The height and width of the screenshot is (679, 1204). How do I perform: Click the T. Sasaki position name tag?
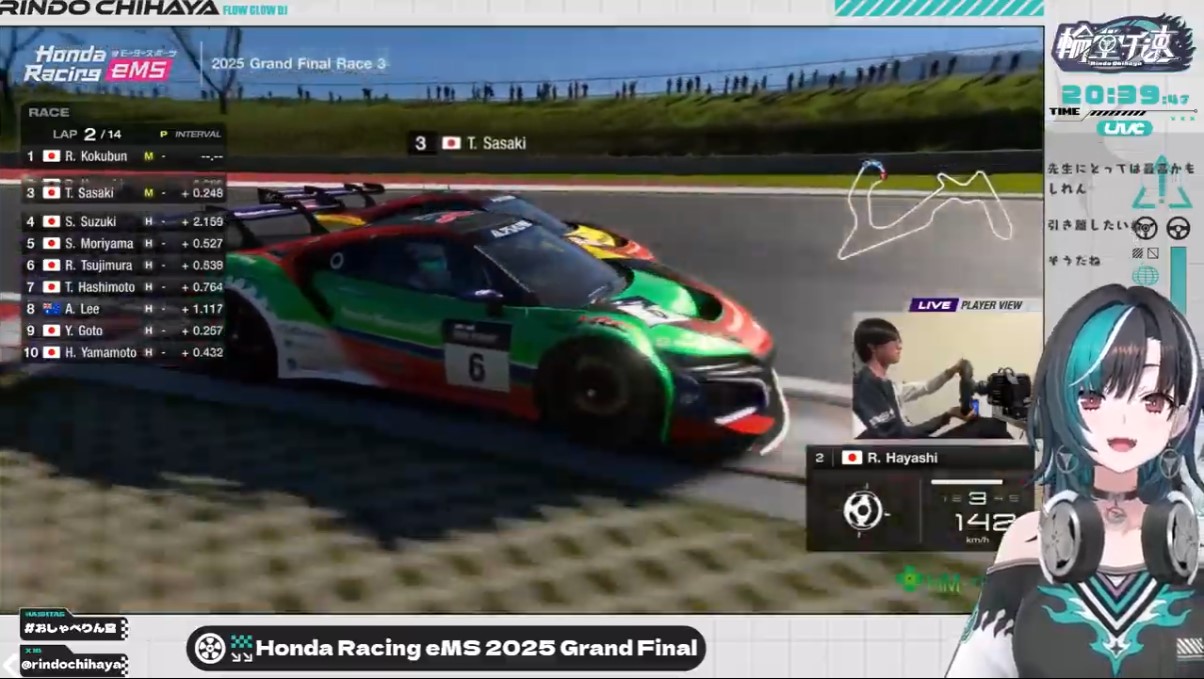(x=469, y=143)
